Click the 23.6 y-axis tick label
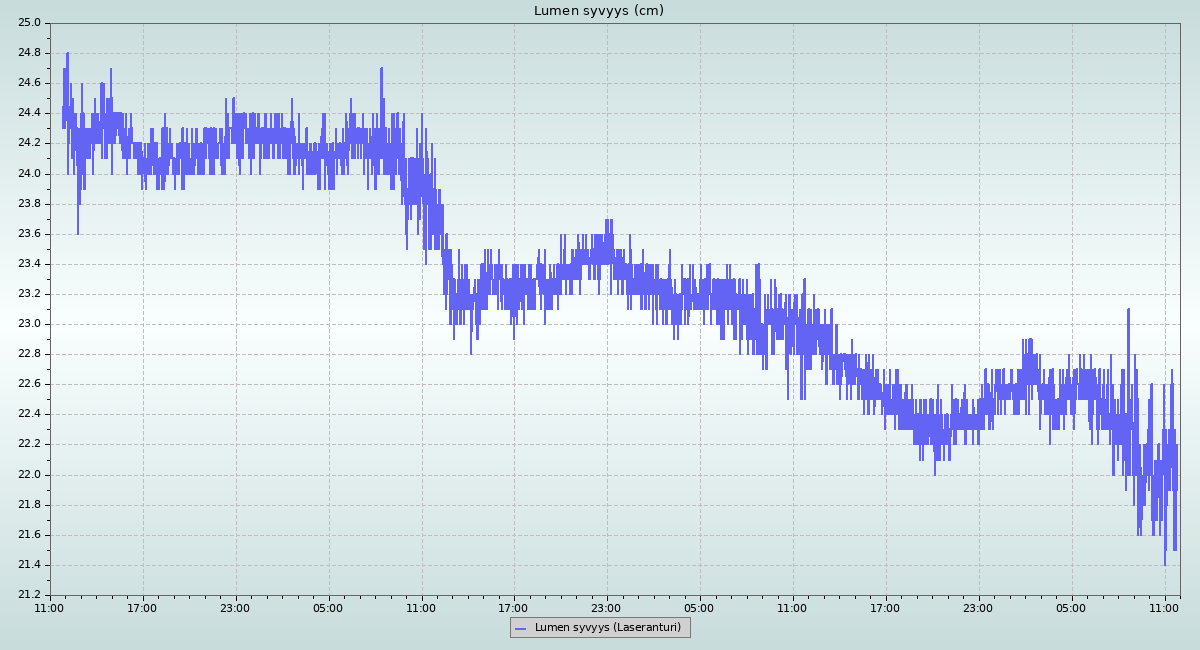The width and height of the screenshot is (1200, 650). 28,234
